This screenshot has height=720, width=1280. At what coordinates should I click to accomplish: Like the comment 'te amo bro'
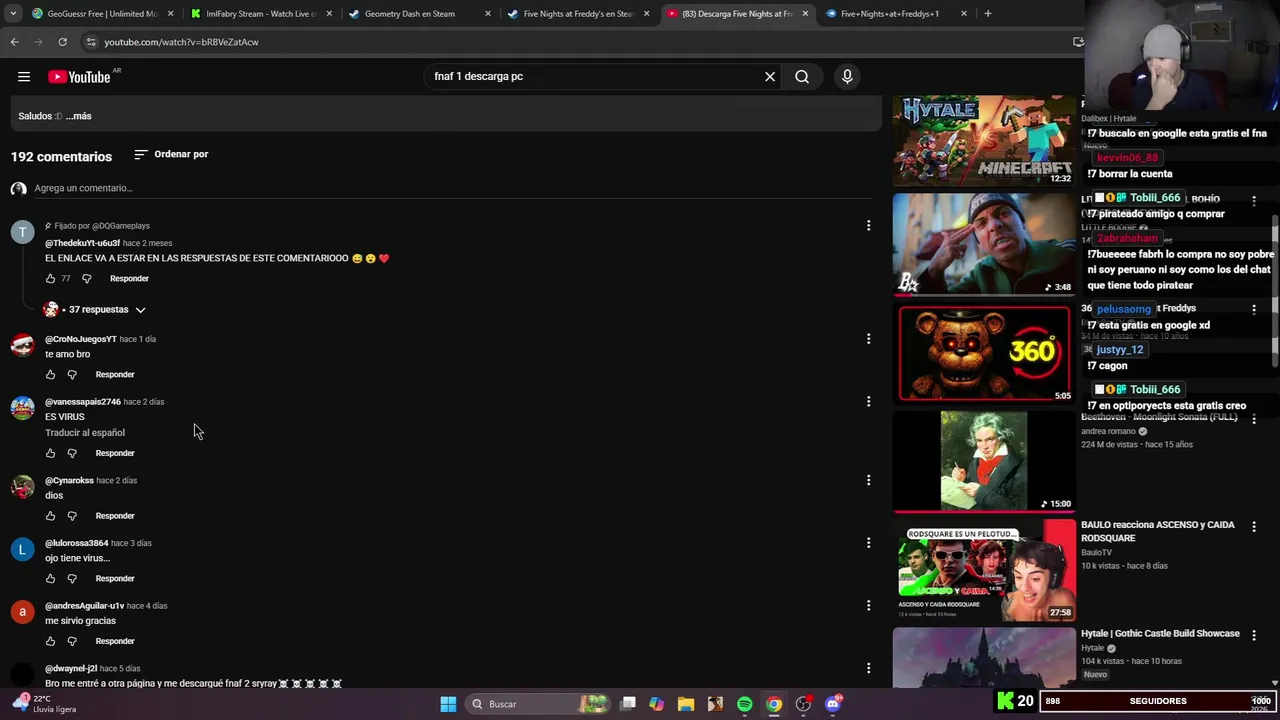(50, 375)
